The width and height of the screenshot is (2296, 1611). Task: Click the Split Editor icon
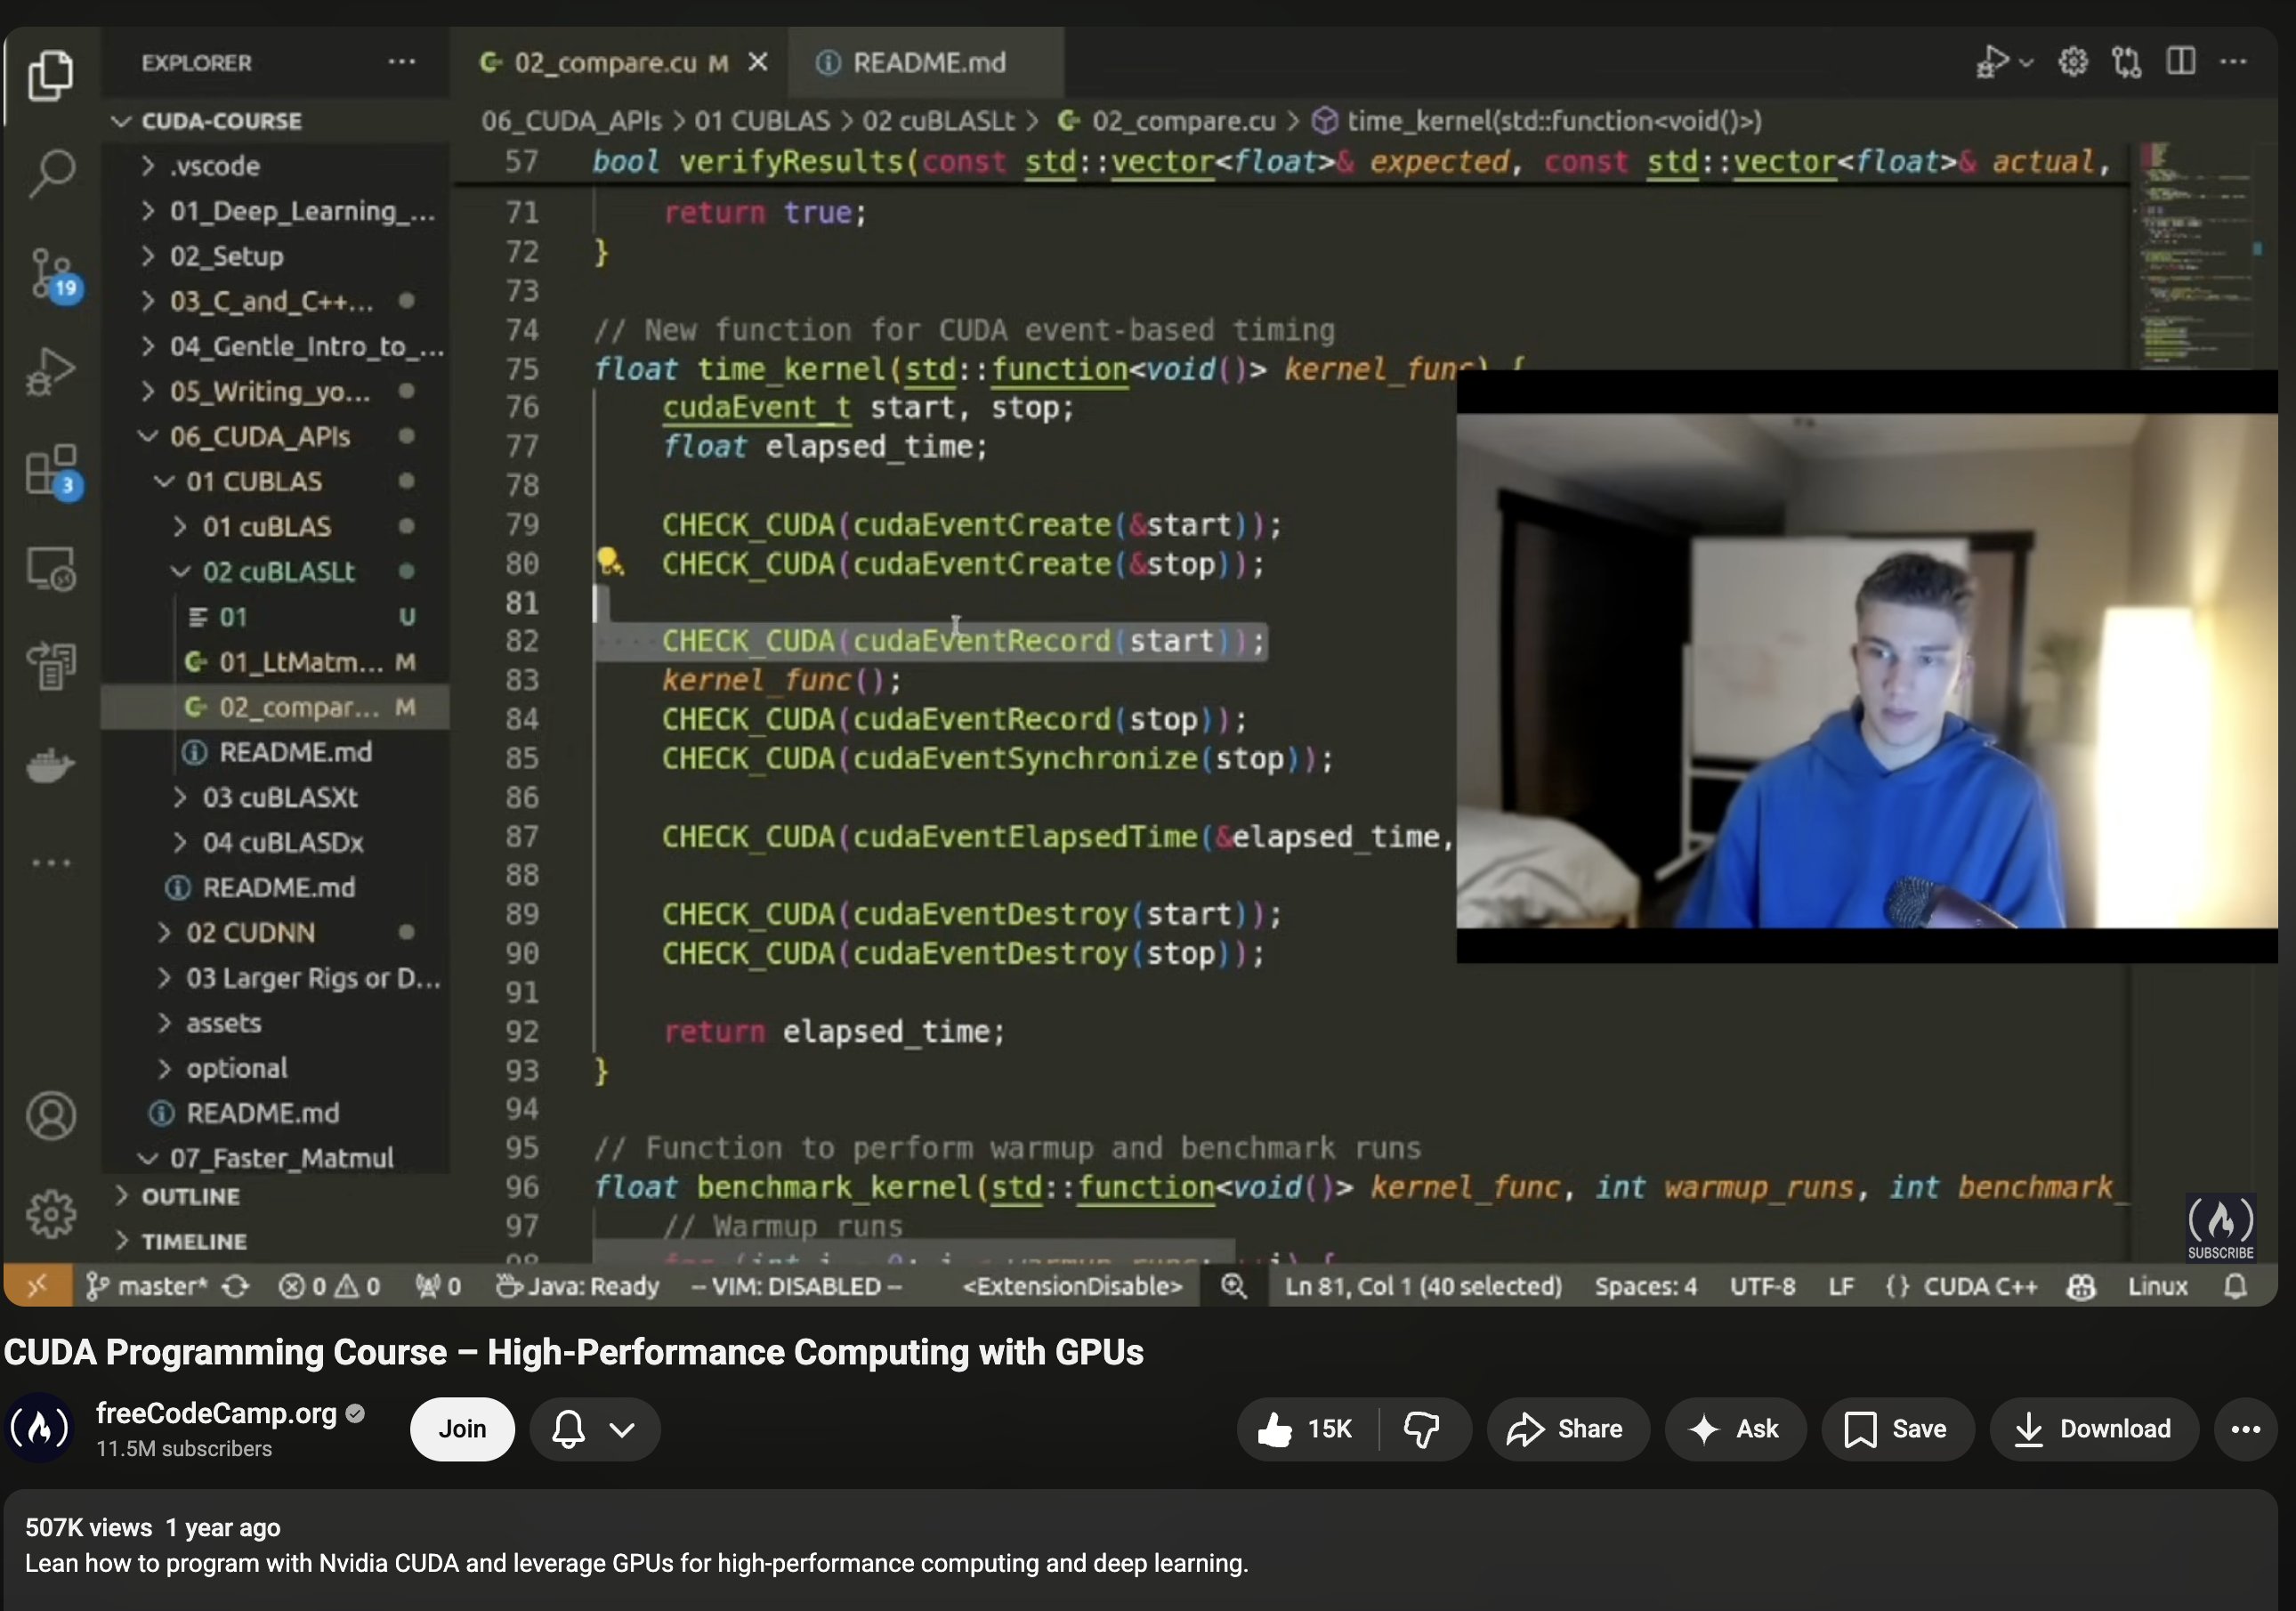pos(2181,62)
